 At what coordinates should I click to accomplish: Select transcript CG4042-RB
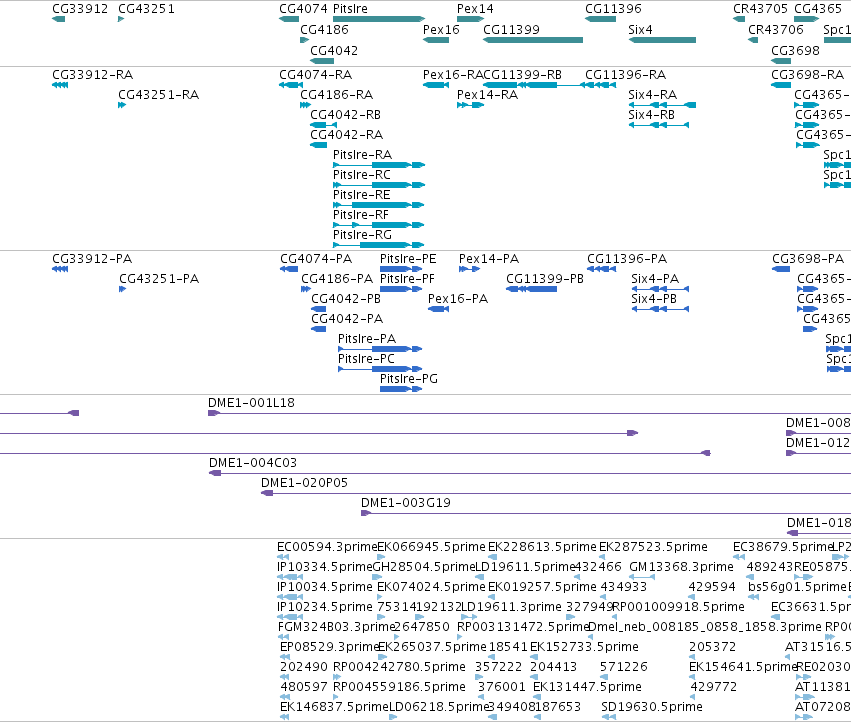(x=323, y=125)
